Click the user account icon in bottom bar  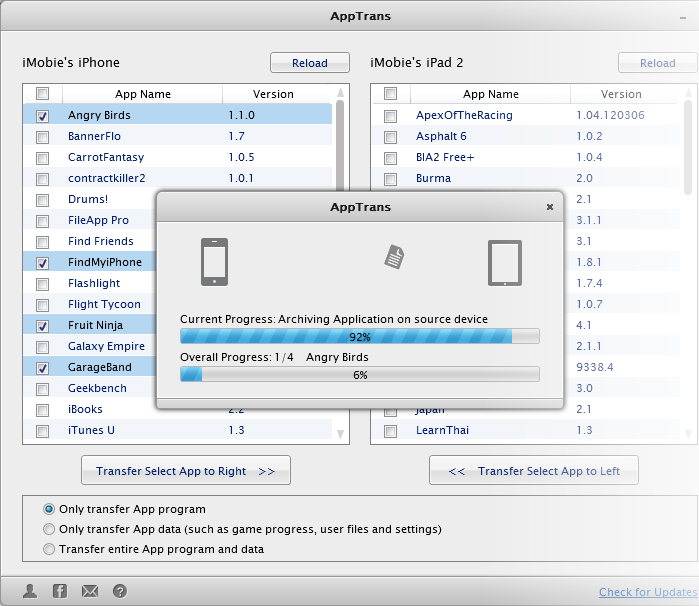[30, 591]
